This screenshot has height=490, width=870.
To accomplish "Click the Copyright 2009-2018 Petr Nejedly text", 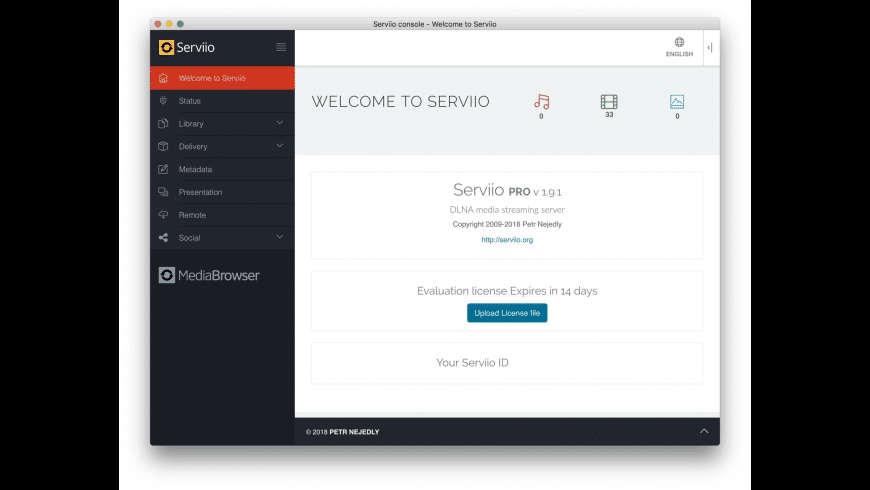I will pyautogui.click(x=507, y=224).
